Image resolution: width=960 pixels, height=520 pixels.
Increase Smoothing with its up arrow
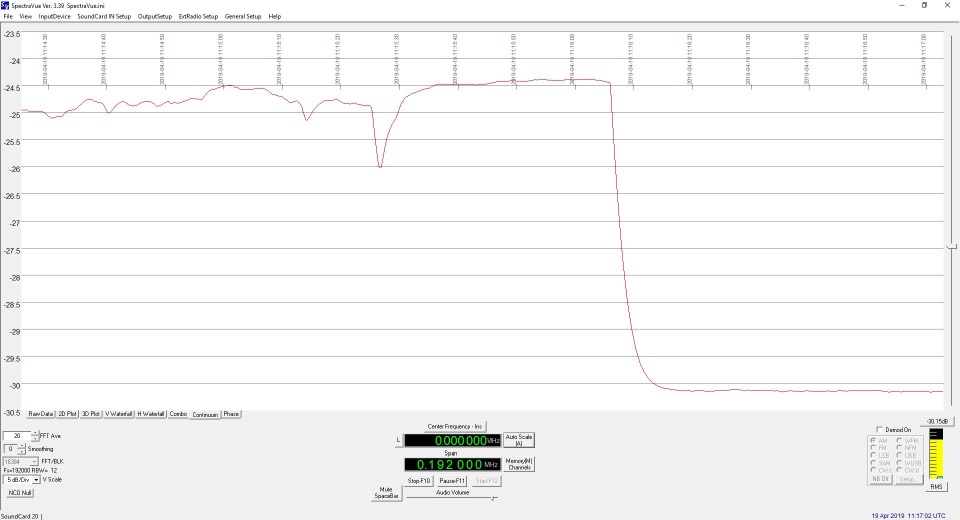[22, 446]
